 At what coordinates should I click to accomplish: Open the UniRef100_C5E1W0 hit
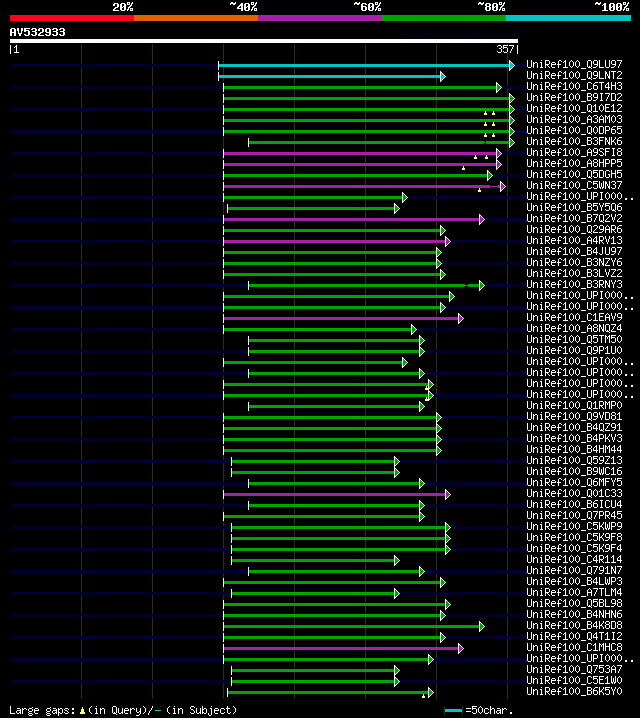coord(574,680)
